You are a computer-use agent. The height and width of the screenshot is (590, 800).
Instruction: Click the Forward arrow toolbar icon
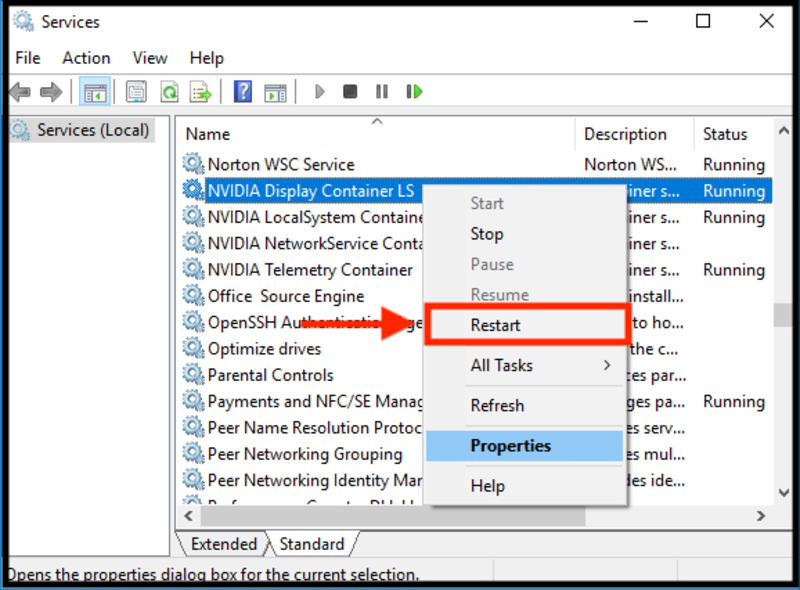(51, 92)
